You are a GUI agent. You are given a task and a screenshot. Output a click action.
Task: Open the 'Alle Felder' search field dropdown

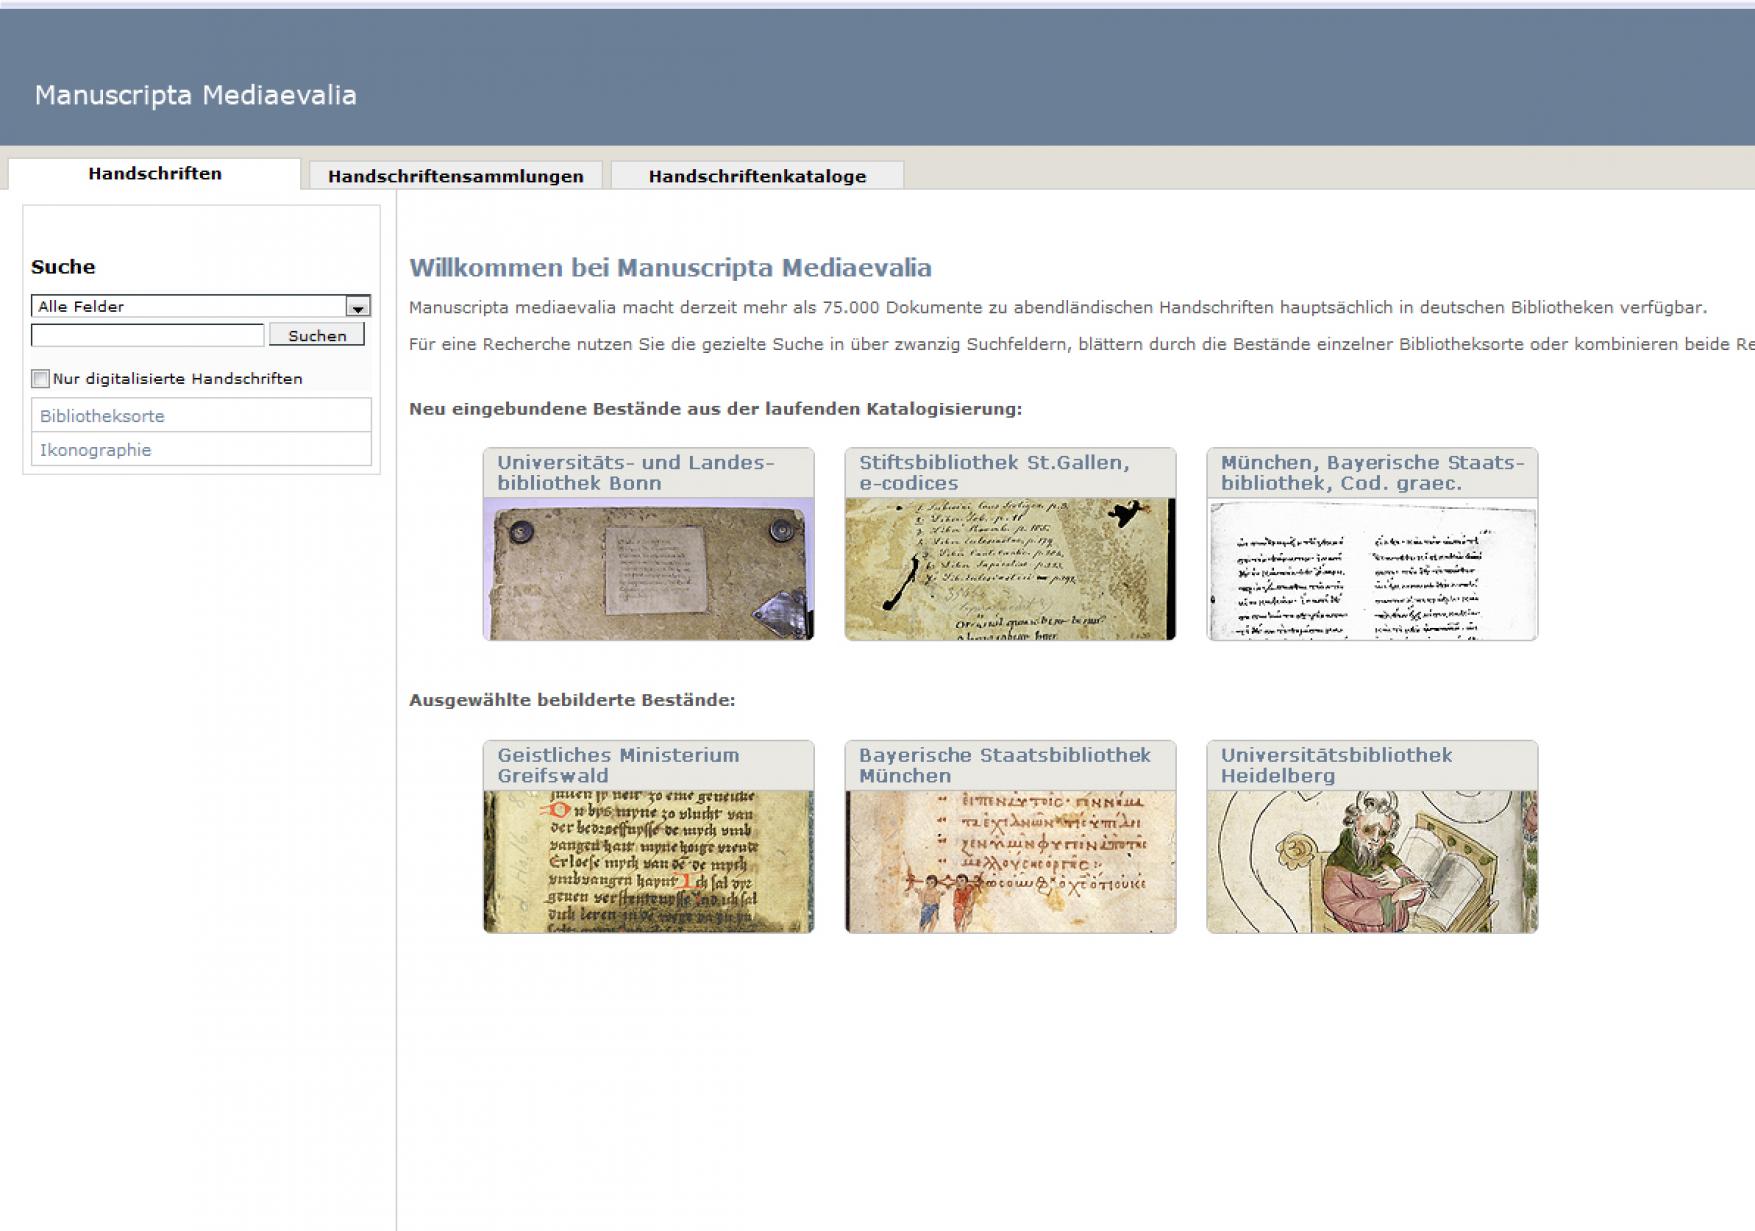190,306
